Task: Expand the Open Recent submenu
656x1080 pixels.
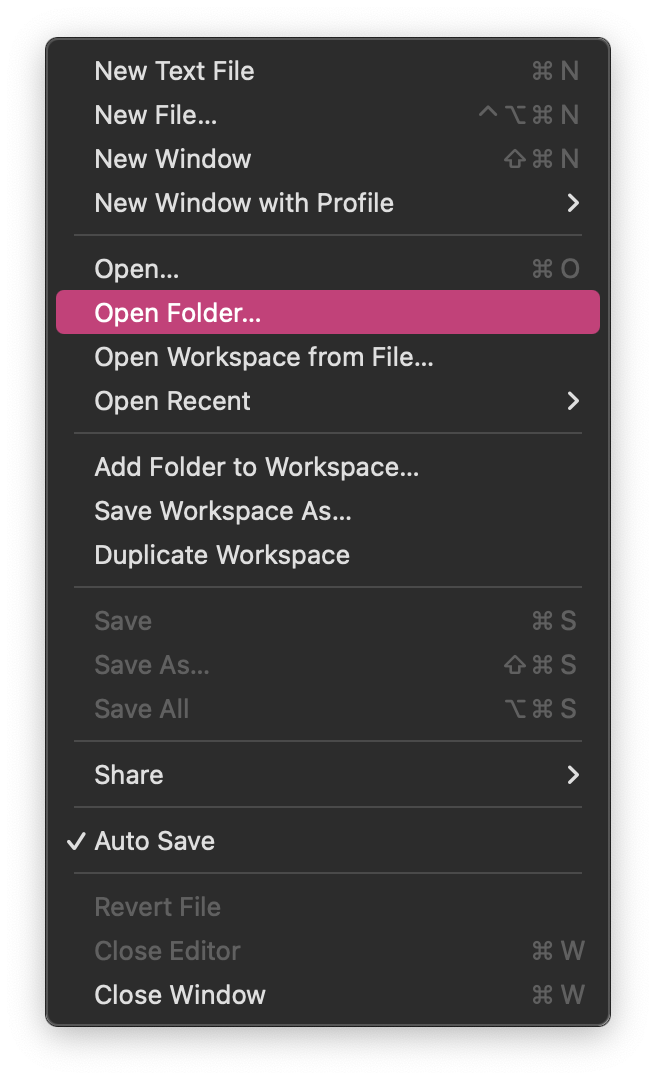Action: (x=172, y=401)
